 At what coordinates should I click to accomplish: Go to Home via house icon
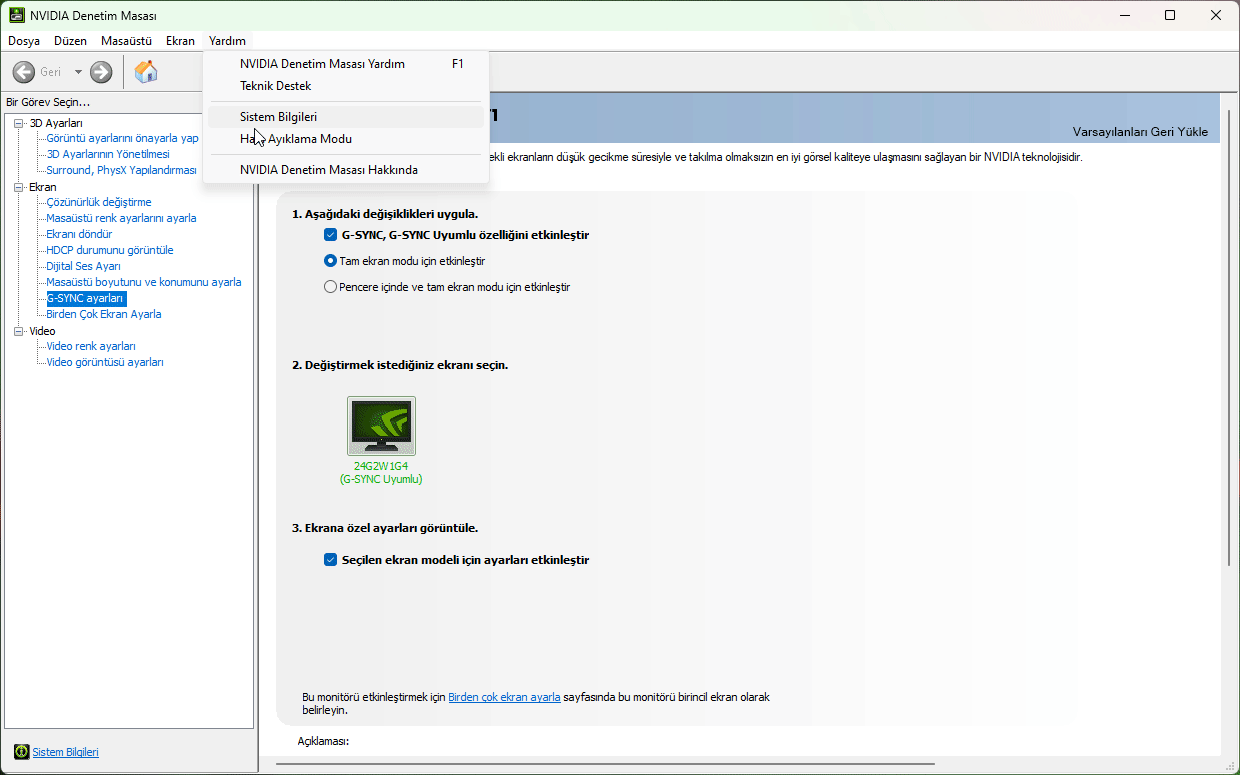tap(146, 71)
